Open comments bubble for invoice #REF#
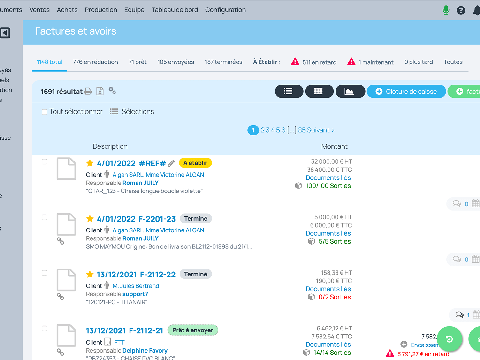This screenshot has width=480, height=360. [x=456, y=203]
